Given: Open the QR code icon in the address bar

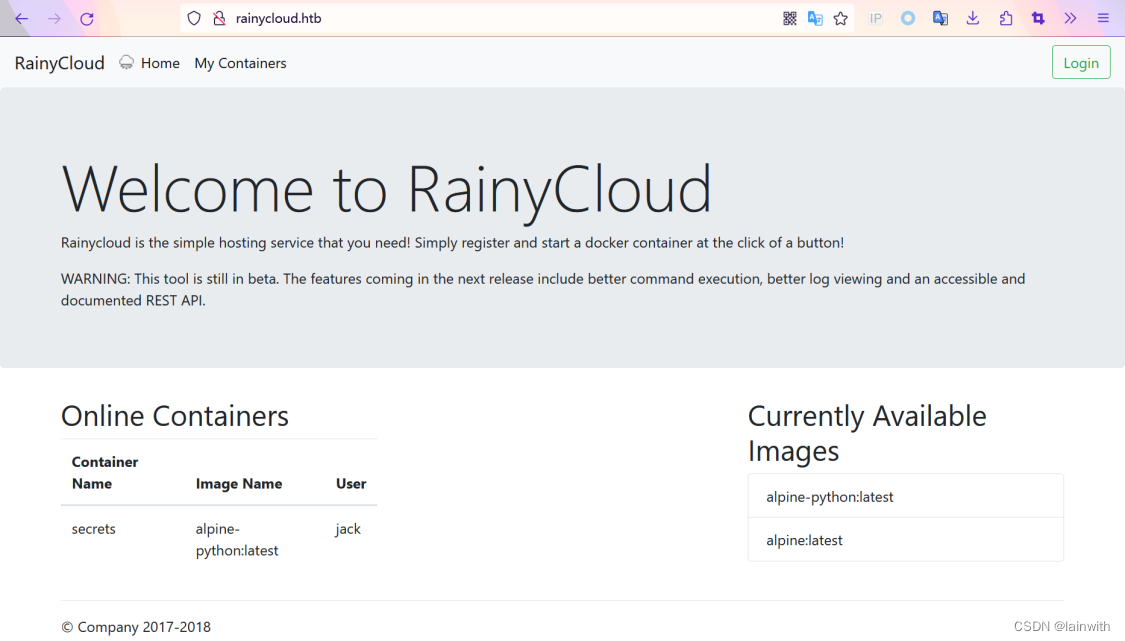Looking at the screenshot, I should click(789, 19).
